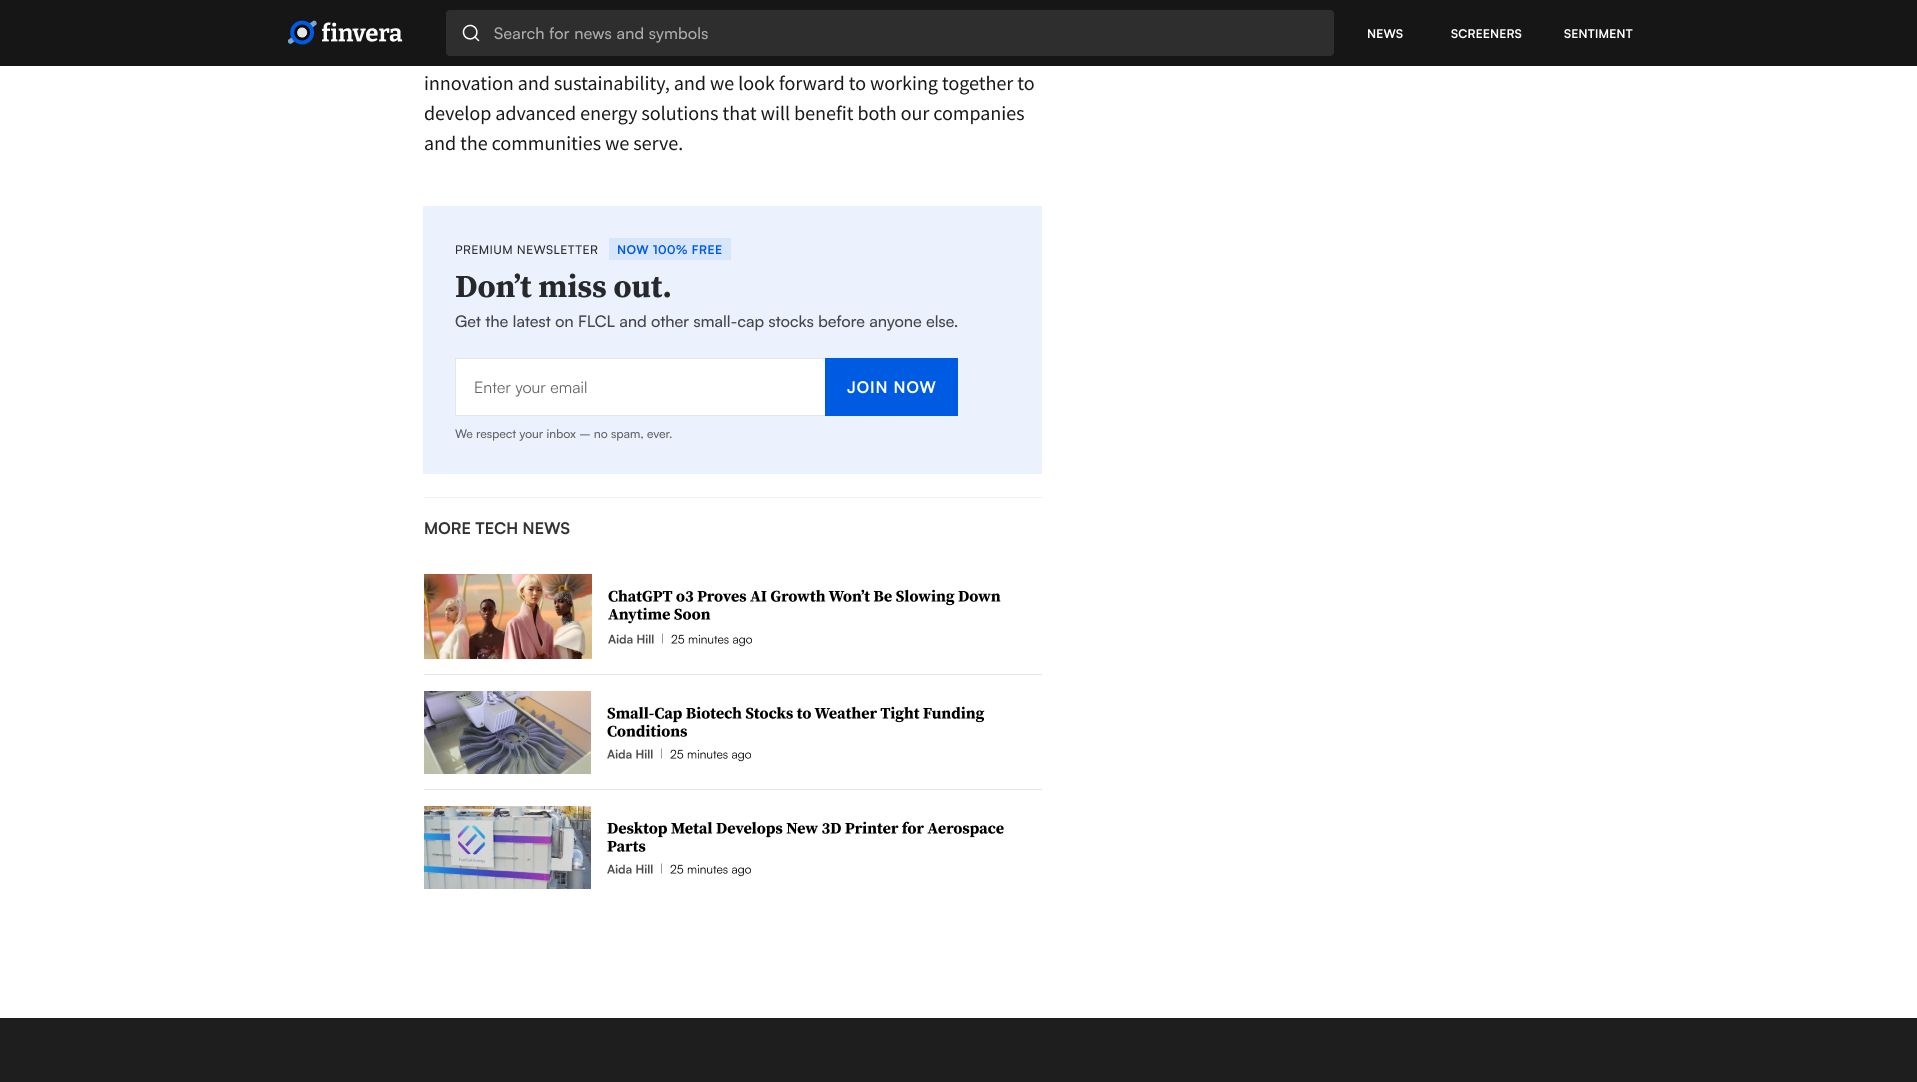
Task: Open the Screeners menu item
Action: coord(1485,33)
